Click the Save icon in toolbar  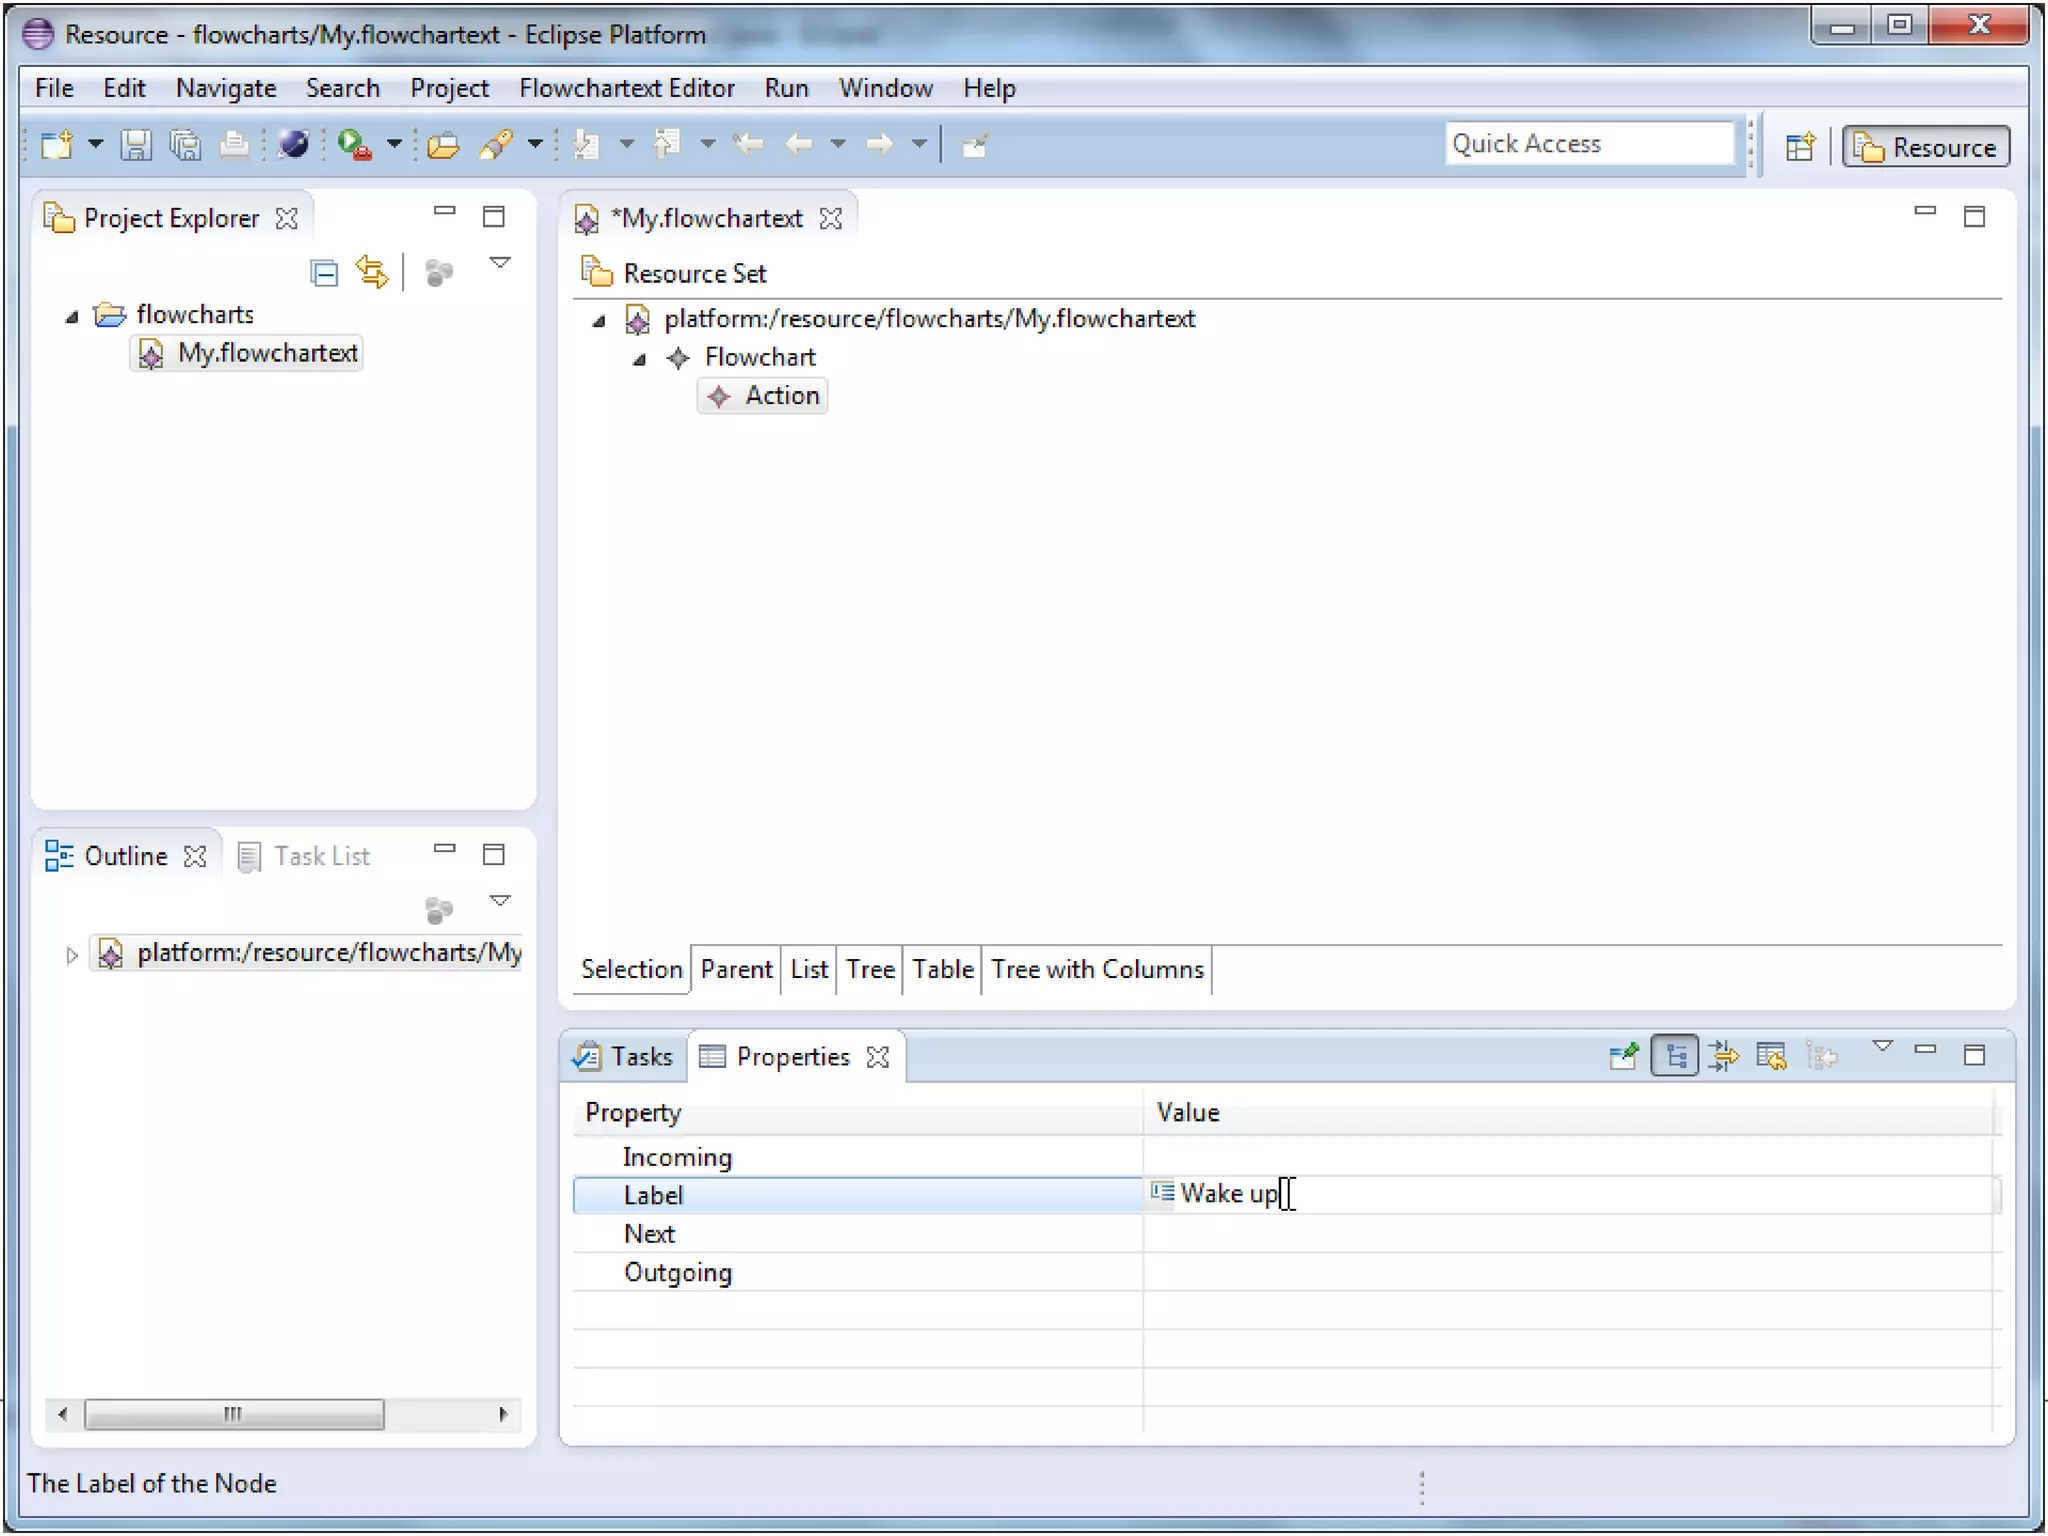click(x=136, y=145)
